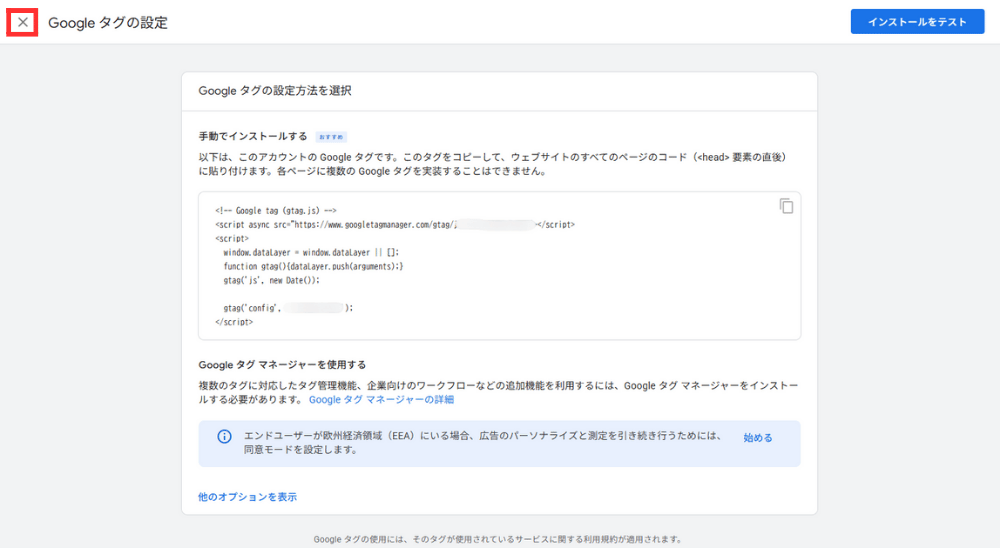The height and width of the screenshot is (551, 1000).
Task: Click the Google tag (gtag.js) comment line
Action: click(276, 210)
